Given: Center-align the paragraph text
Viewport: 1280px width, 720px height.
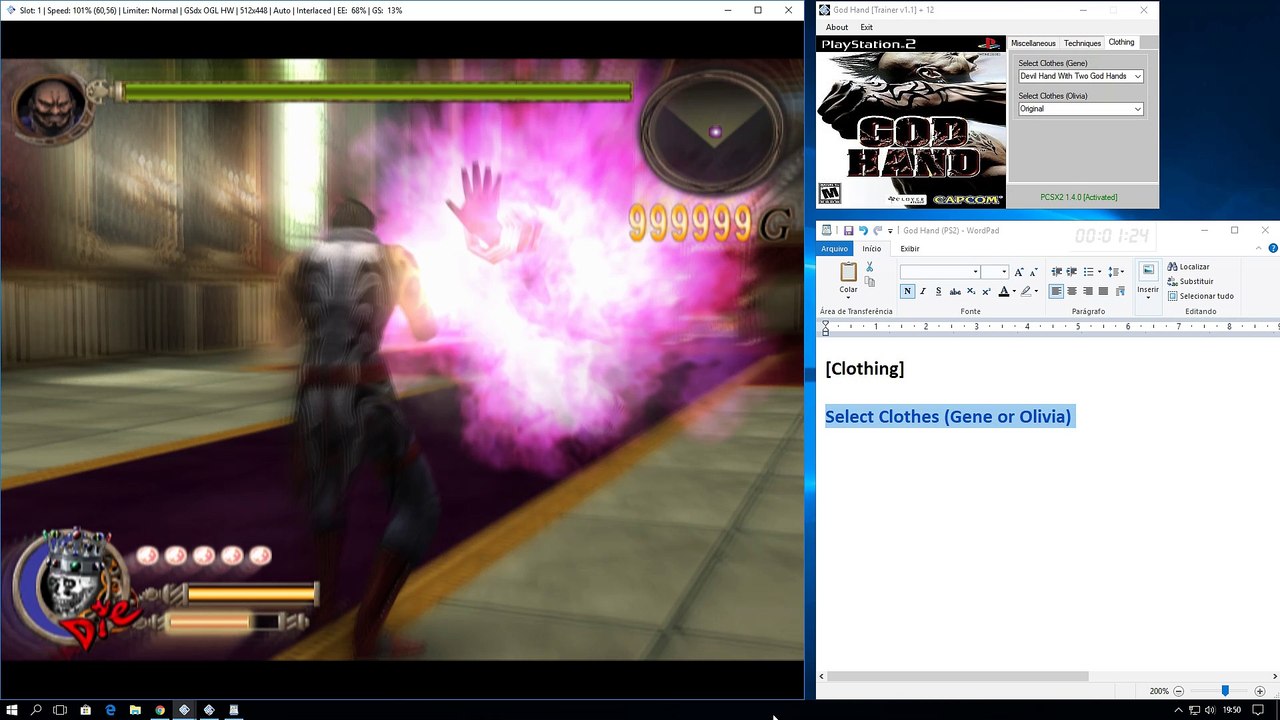Looking at the screenshot, I should tap(1072, 291).
